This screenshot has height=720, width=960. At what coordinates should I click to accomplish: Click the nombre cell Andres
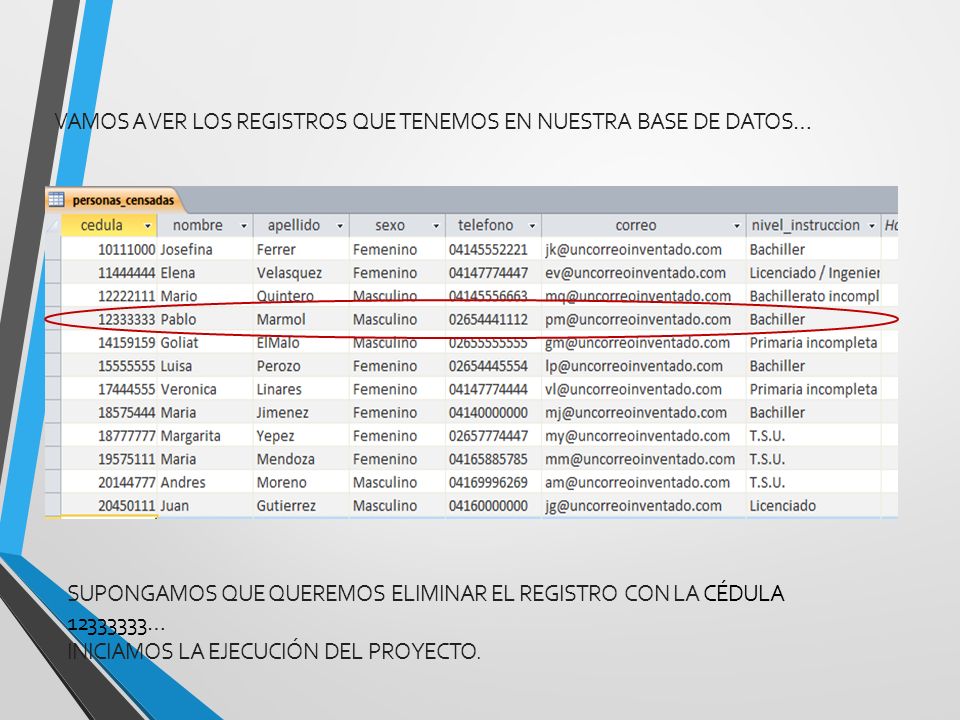coord(205,482)
